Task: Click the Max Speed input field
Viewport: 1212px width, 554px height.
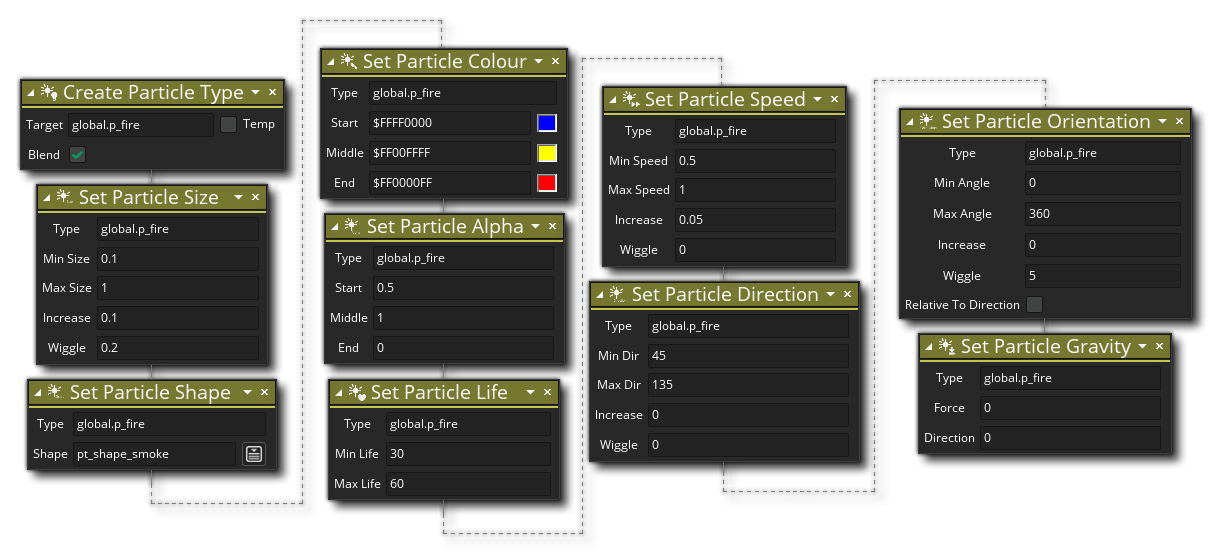Action: pos(754,190)
